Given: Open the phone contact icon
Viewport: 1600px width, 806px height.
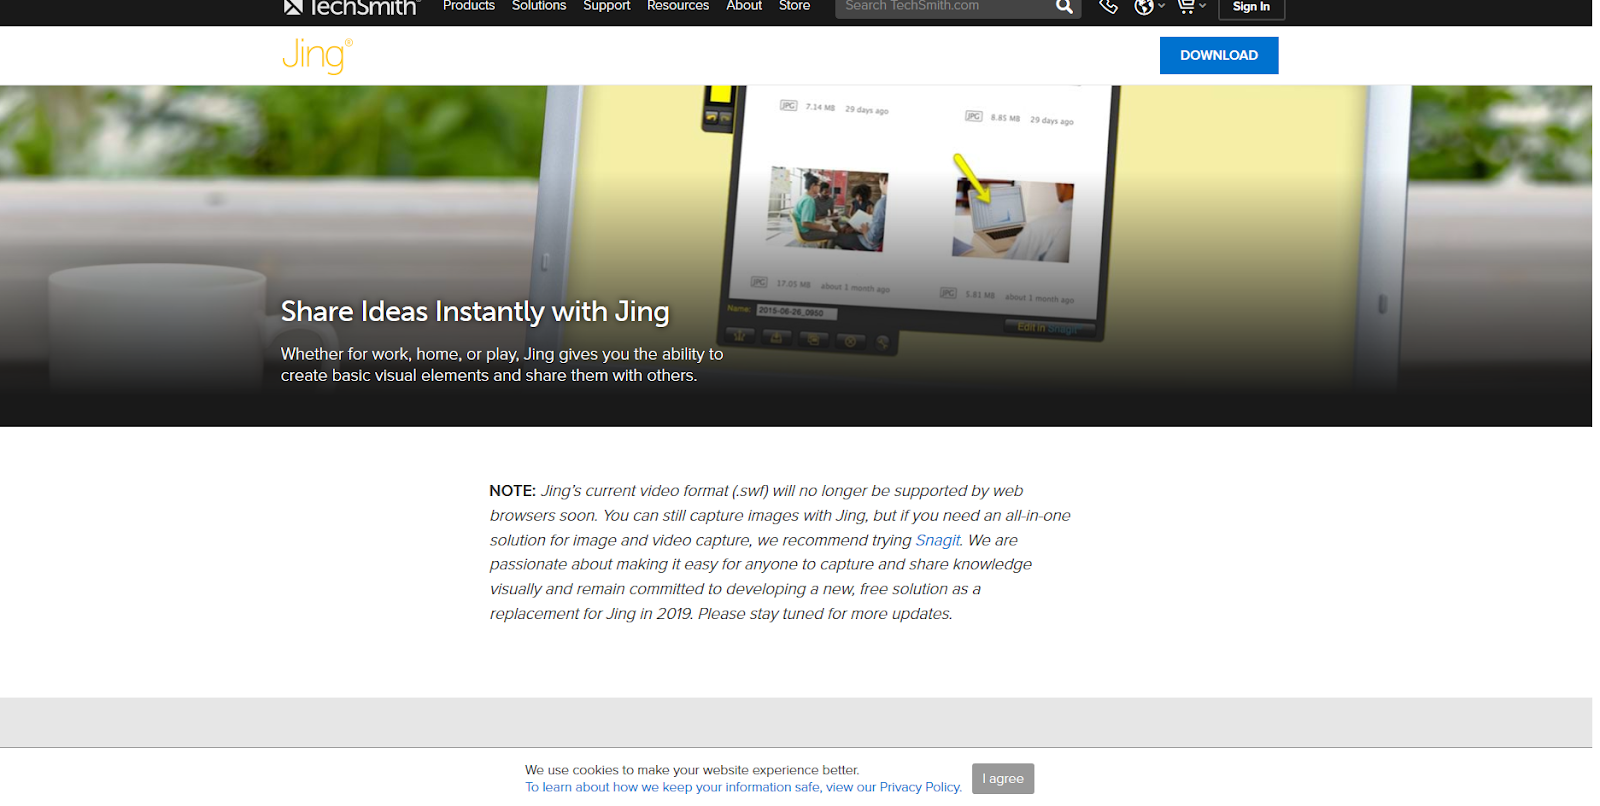Looking at the screenshot, I should pos(1108,7).
